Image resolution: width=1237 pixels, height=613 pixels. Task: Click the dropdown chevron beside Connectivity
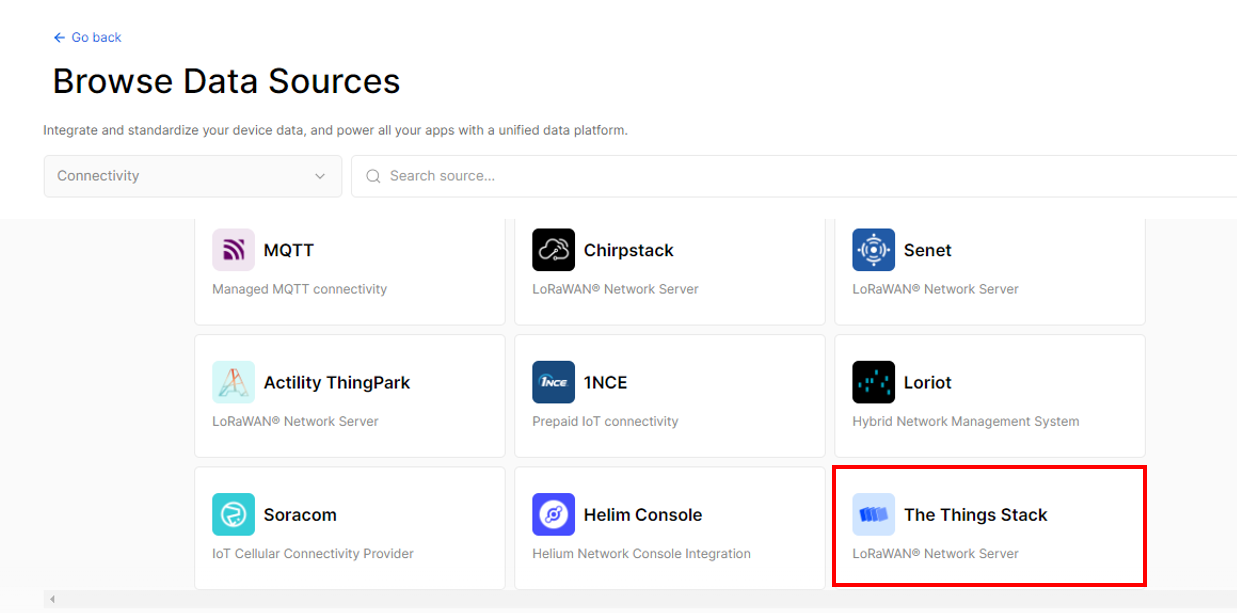[x=320, y=176]
